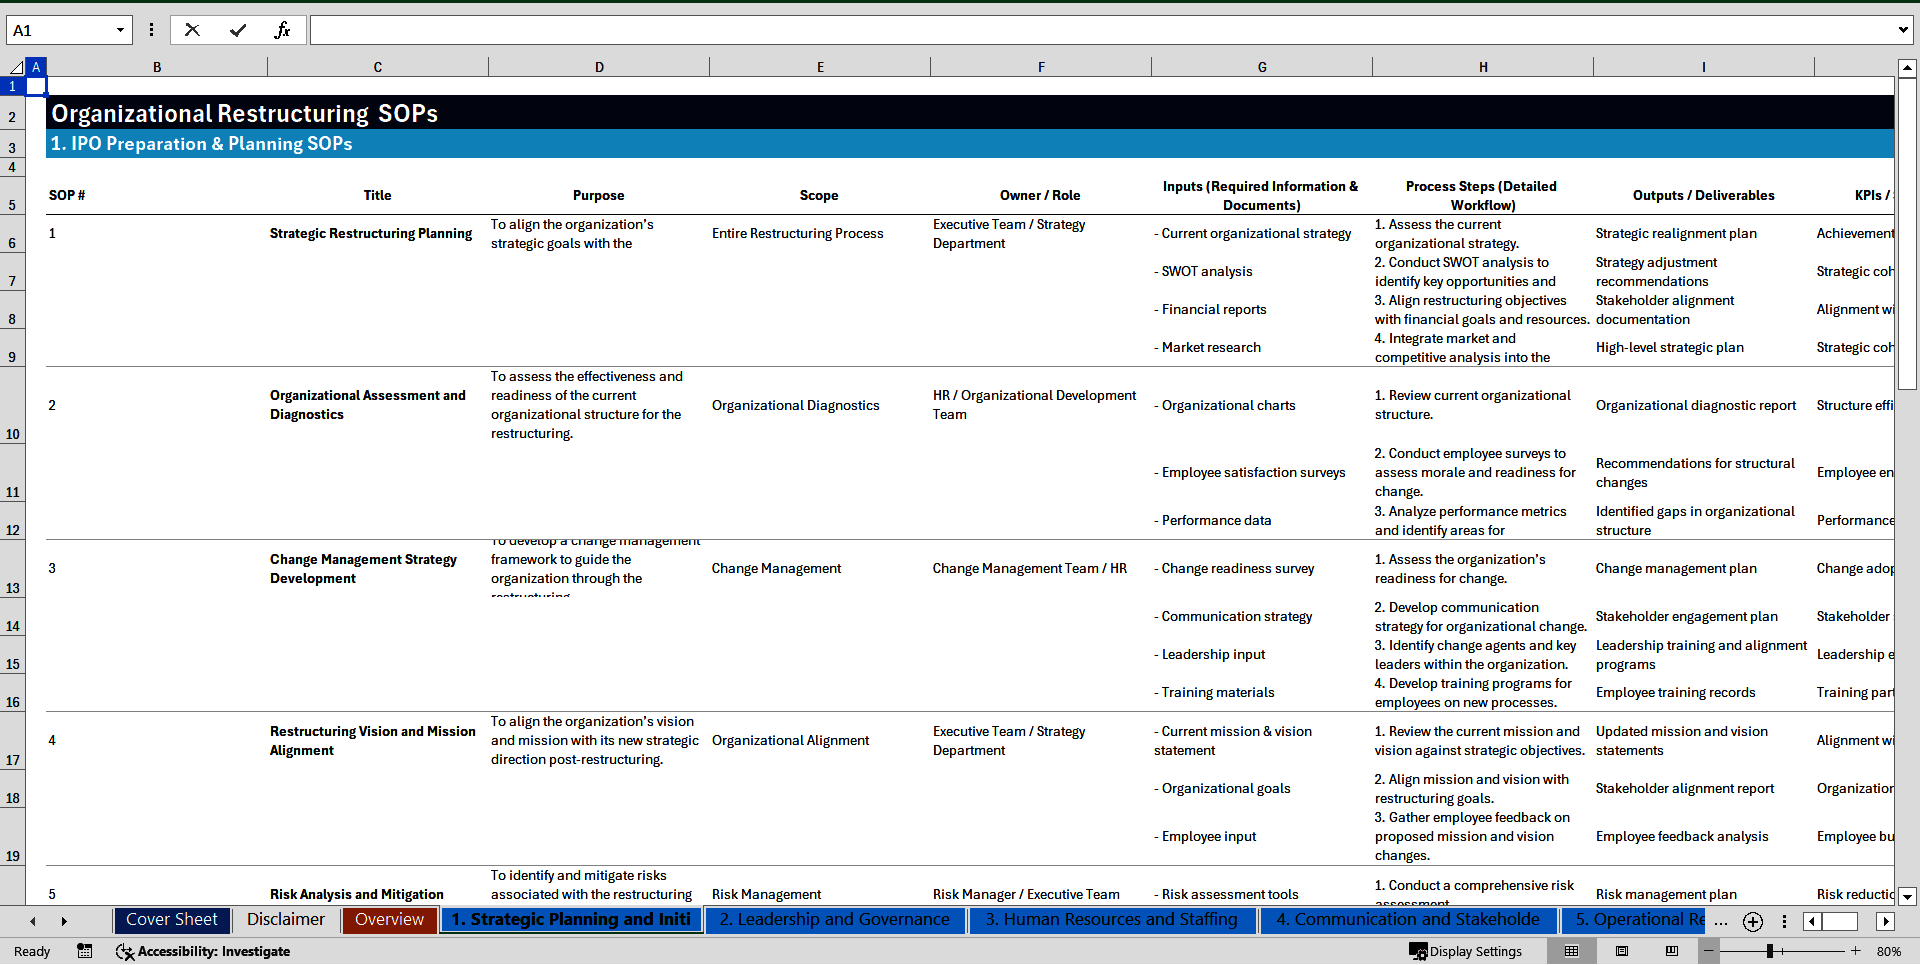Click the 80% zoom level

[1889, 951]
